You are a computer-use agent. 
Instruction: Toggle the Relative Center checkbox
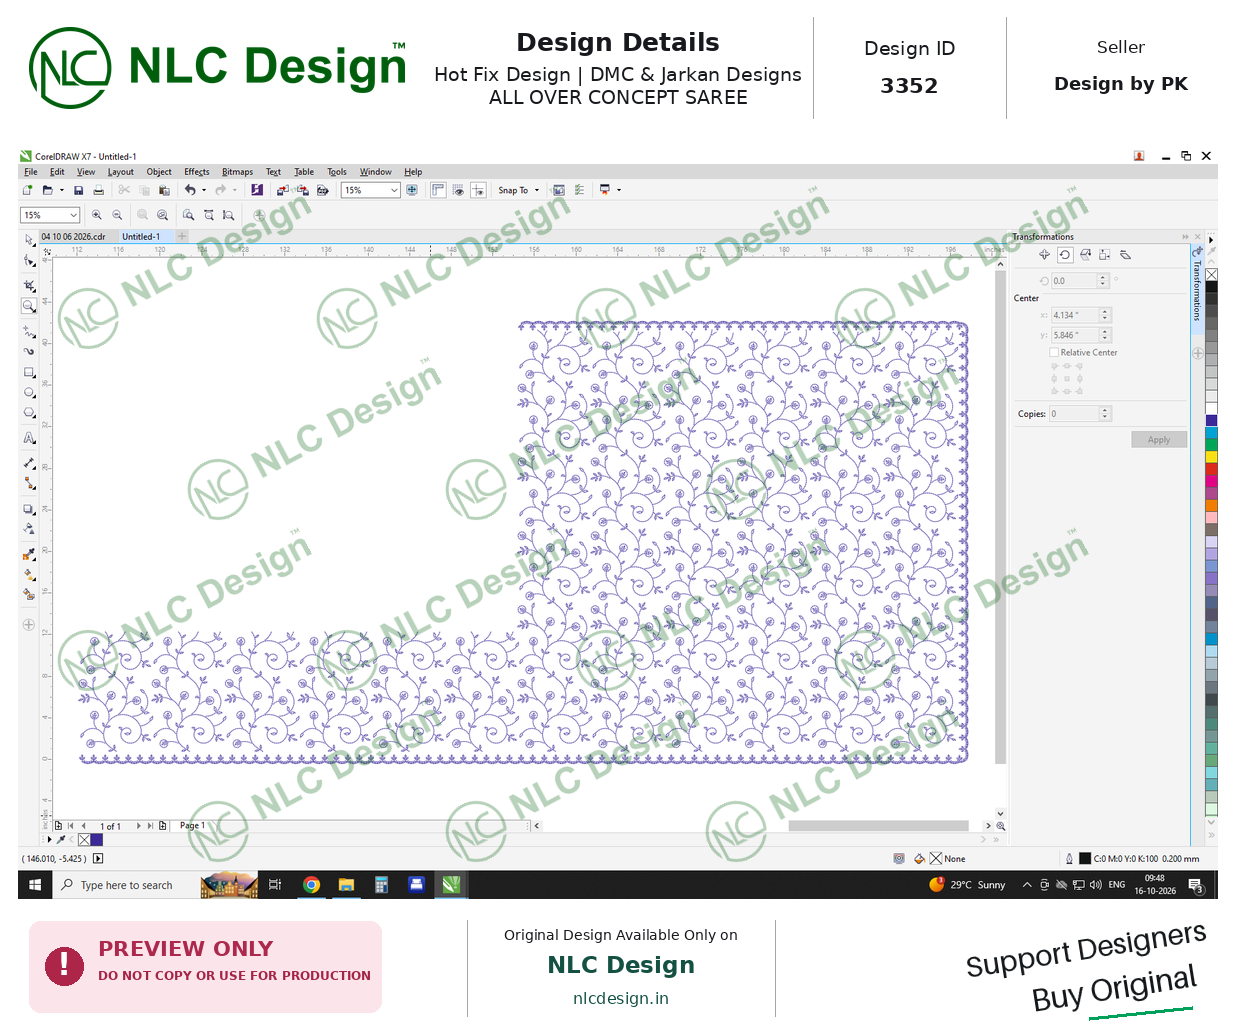[1054, 352]
